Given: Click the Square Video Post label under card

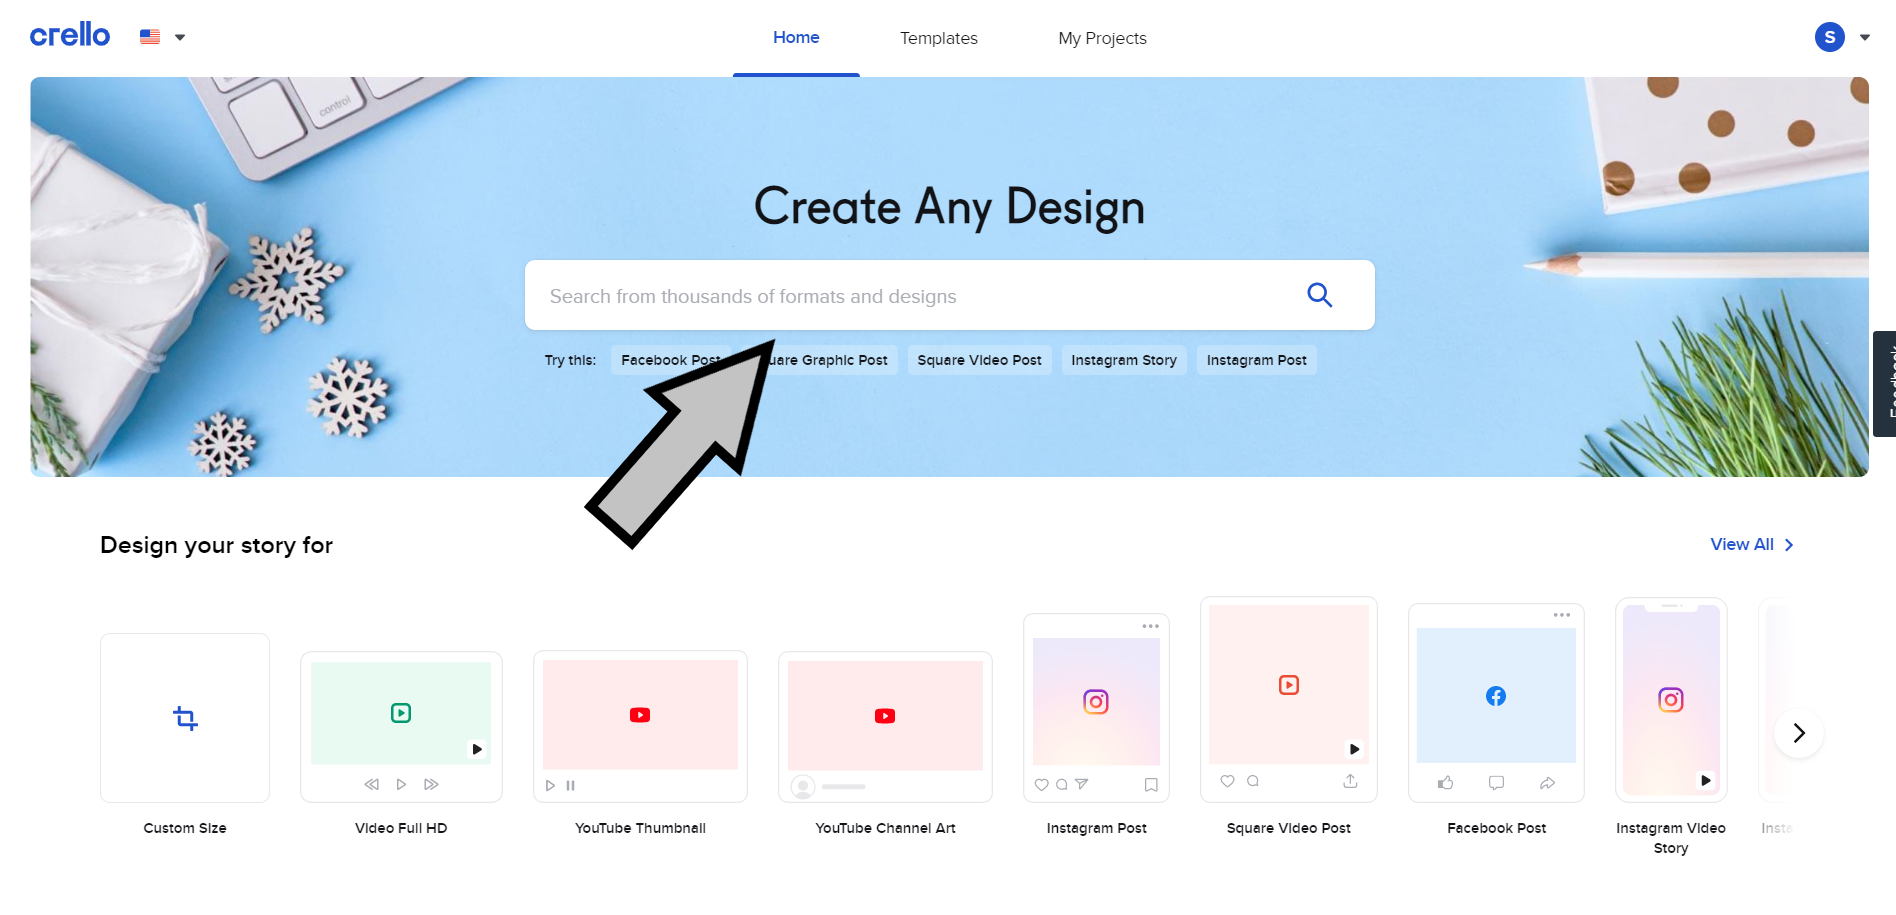Looking at the screenshot, I should click(x=1289, y=828).
